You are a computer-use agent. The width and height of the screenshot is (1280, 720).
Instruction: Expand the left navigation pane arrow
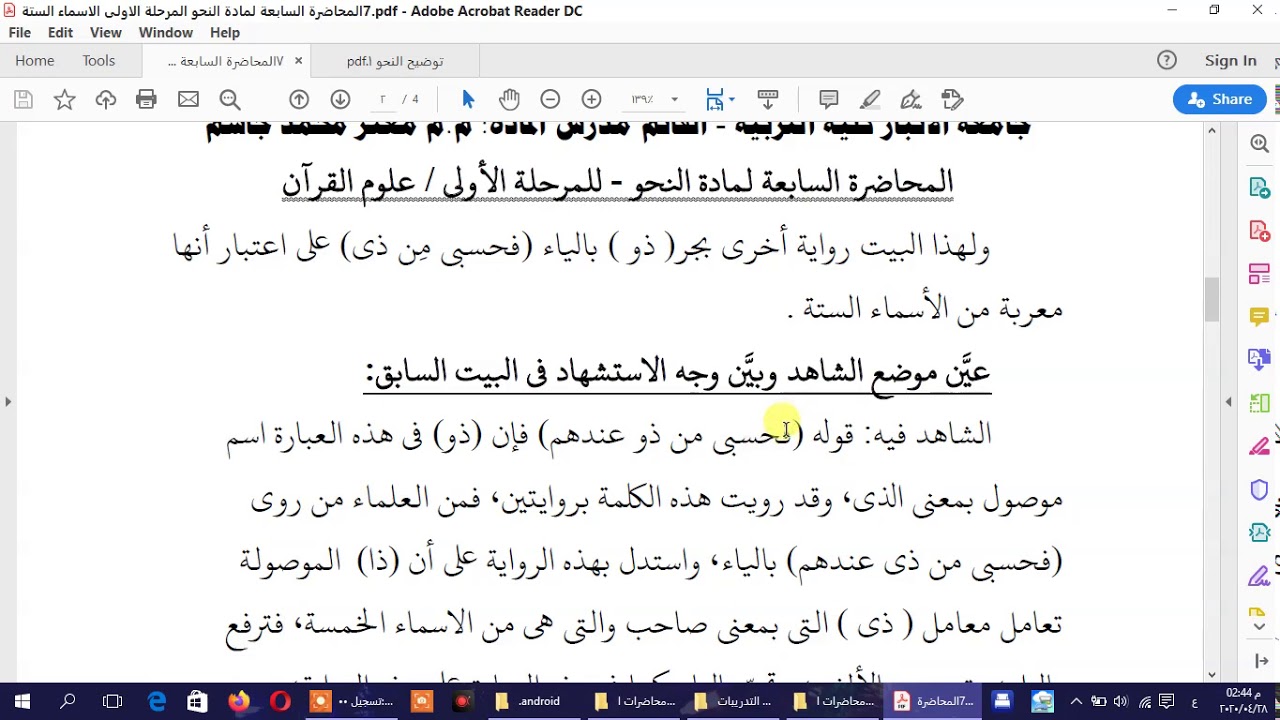pyautogui.click(x=8, y=402)
